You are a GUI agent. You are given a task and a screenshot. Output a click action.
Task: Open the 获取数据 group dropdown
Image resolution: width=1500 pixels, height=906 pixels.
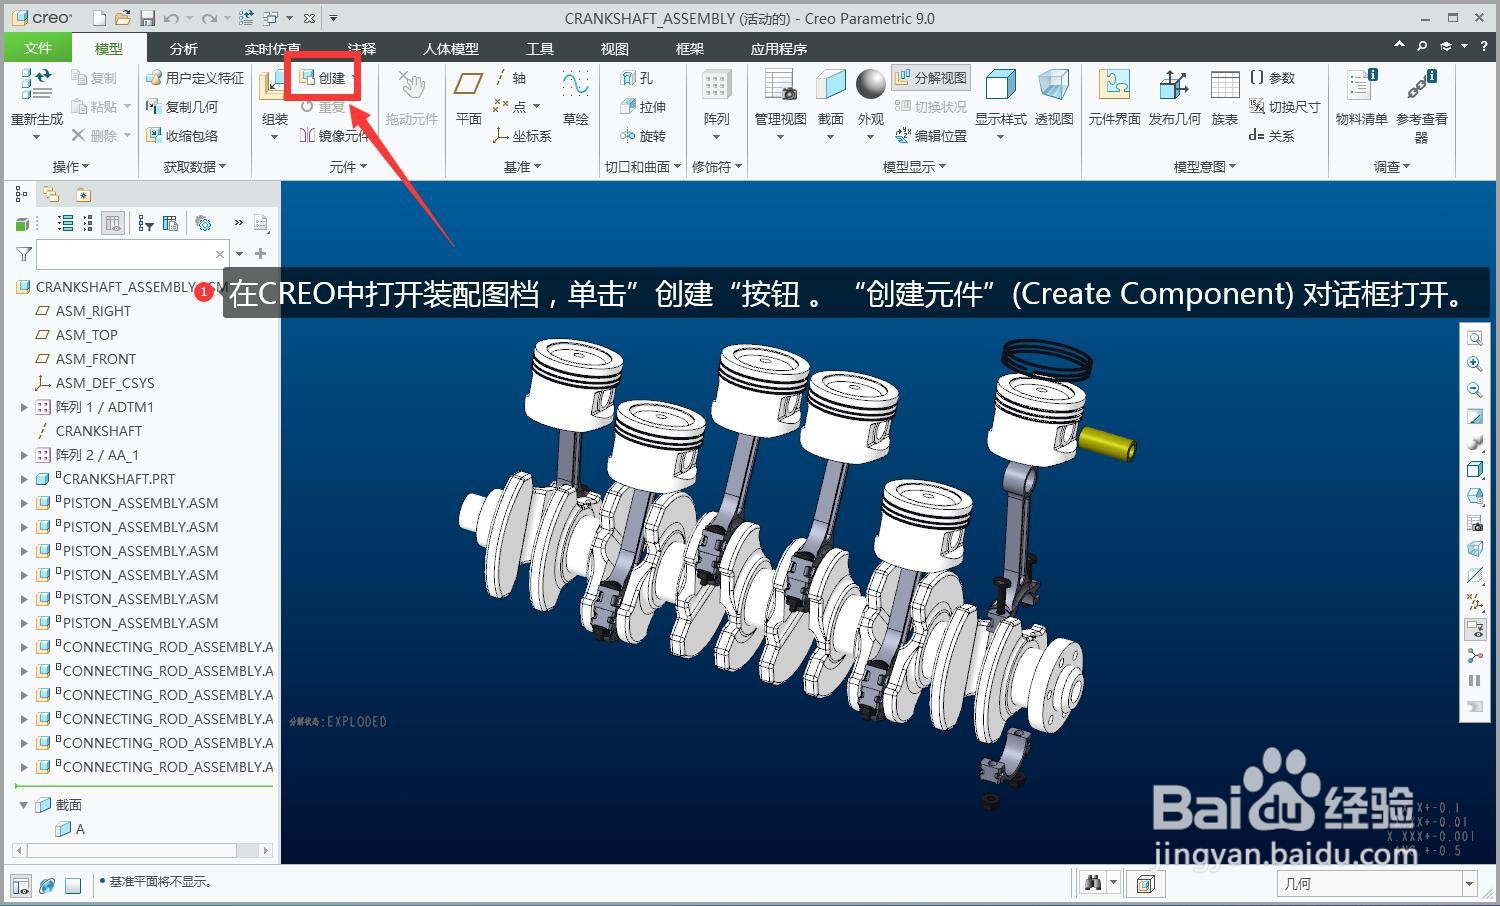195,167
